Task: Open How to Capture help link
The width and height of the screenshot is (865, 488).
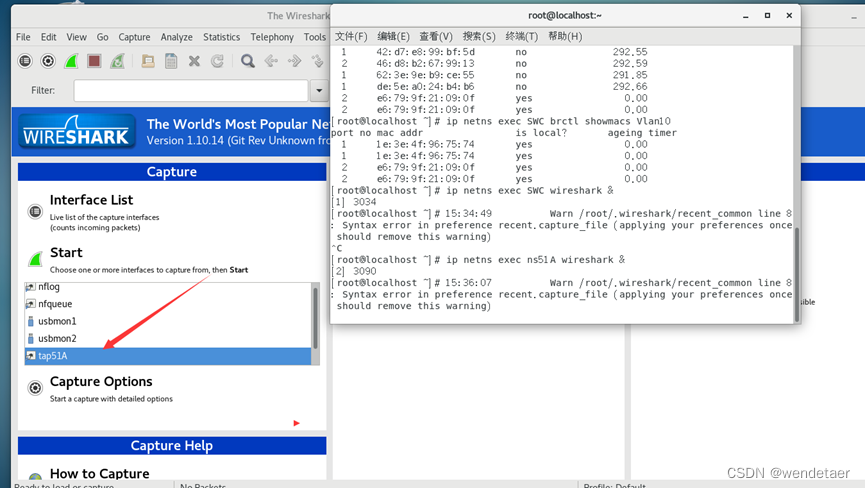Action: coord(100,473)
